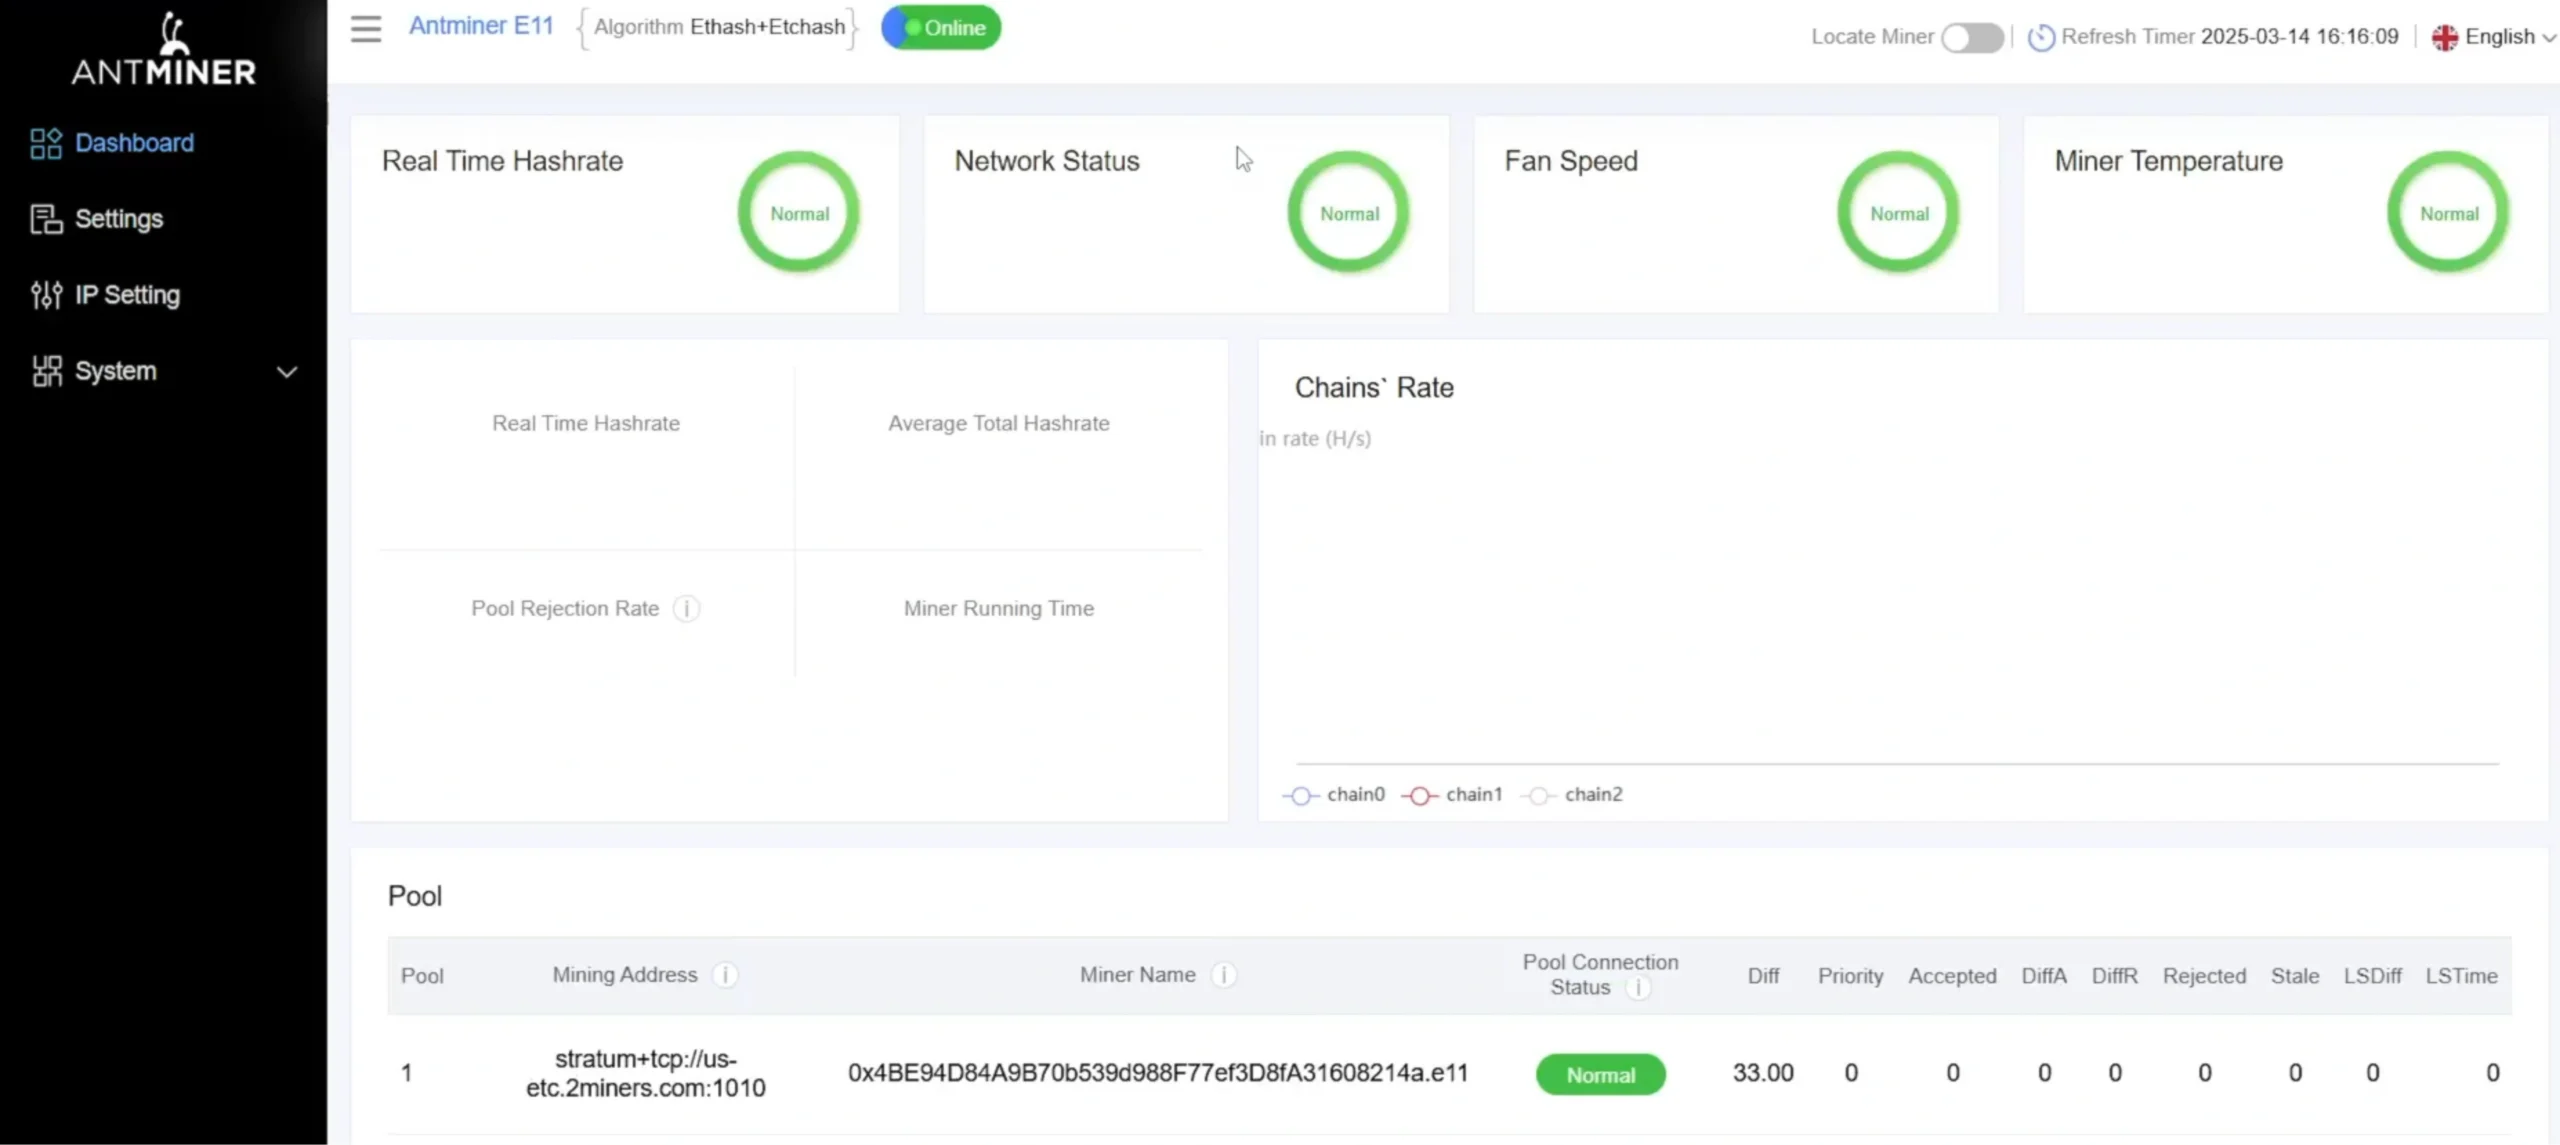This screenshot has width=2560, height=1145.
Task: Click the Miner Temperature Normal gauge
Action: 2449,212
